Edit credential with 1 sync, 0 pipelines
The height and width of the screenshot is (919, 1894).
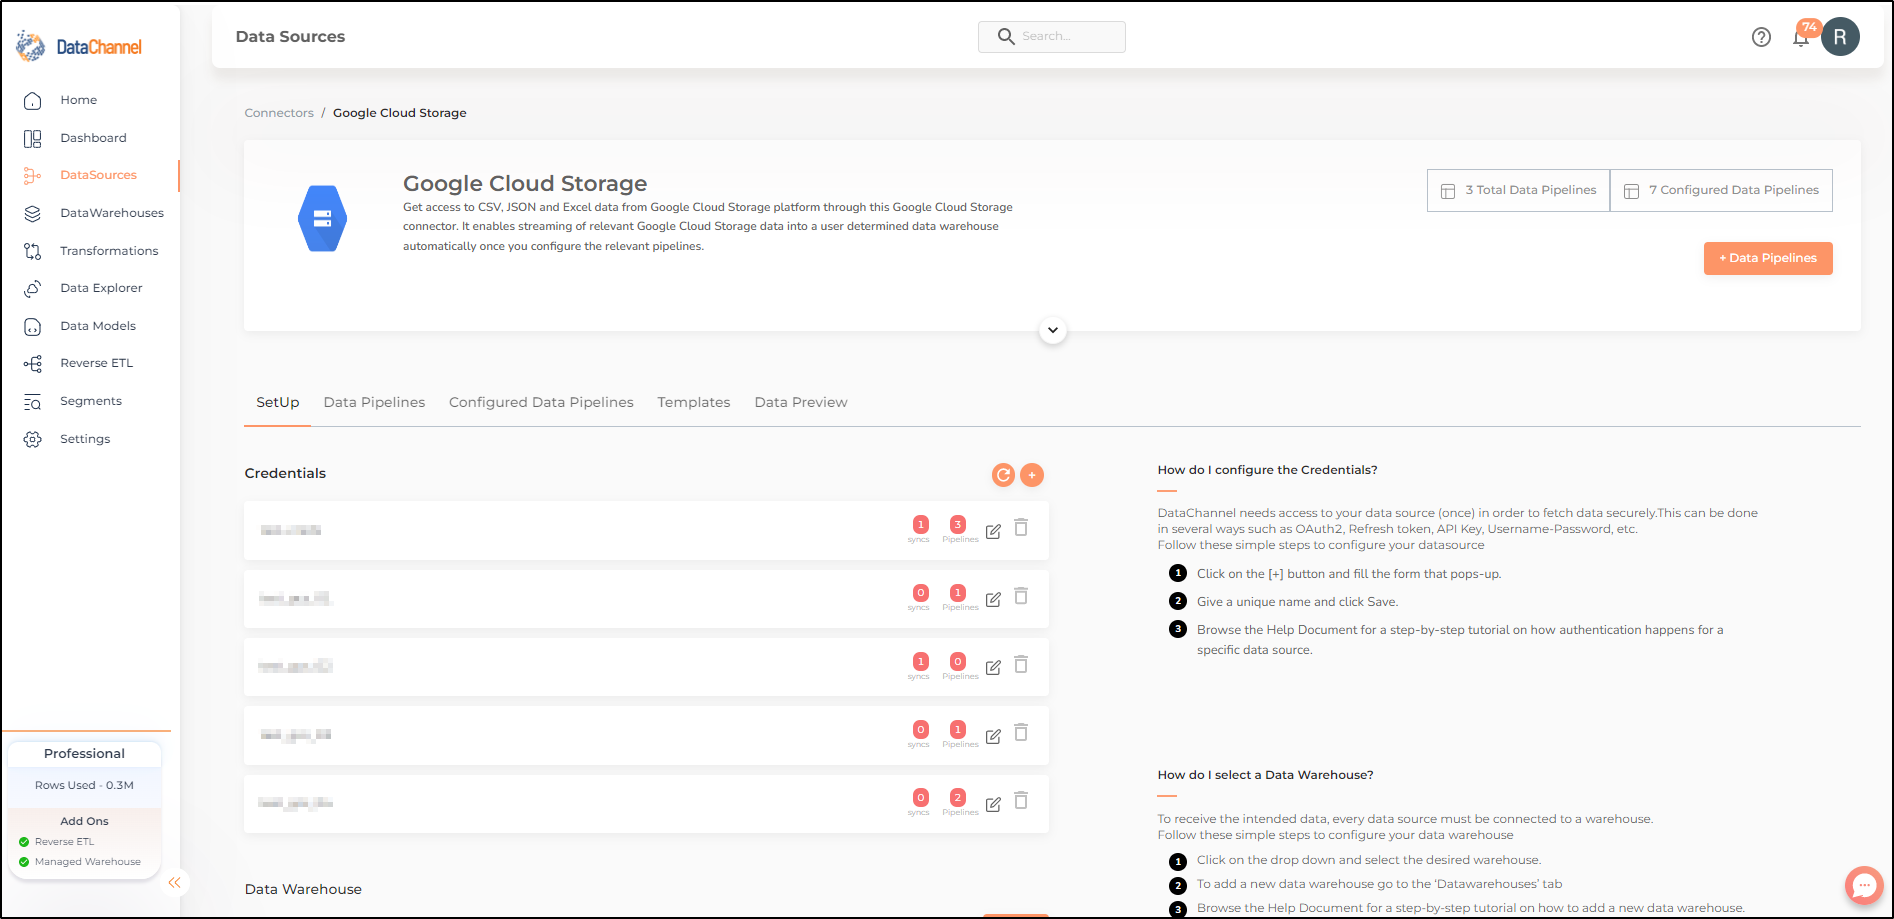pos(993,667)
